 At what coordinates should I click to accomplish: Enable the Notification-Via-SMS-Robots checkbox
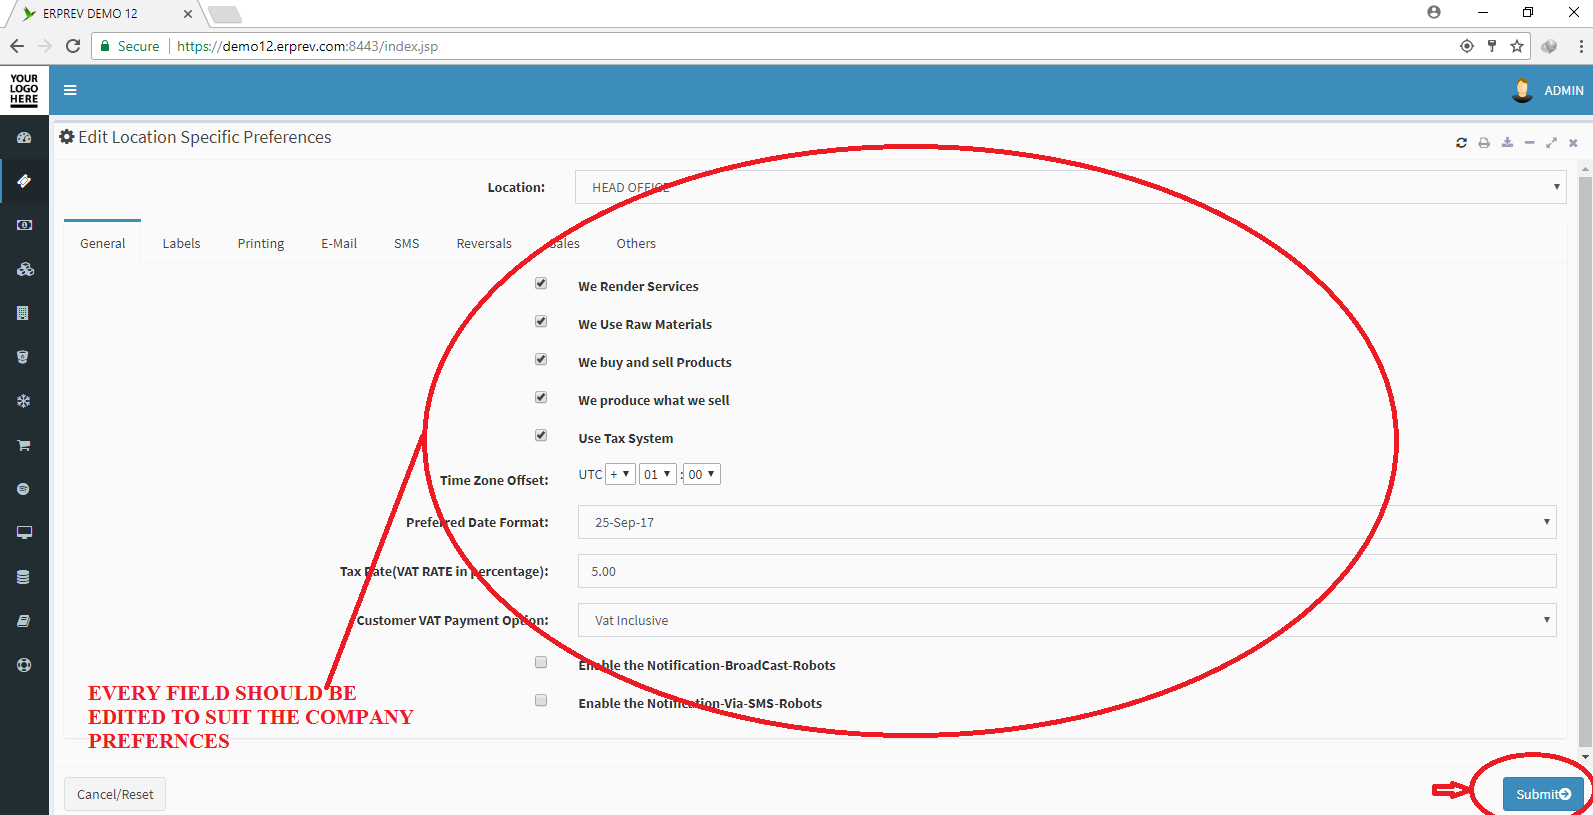[x=541, y=700]
